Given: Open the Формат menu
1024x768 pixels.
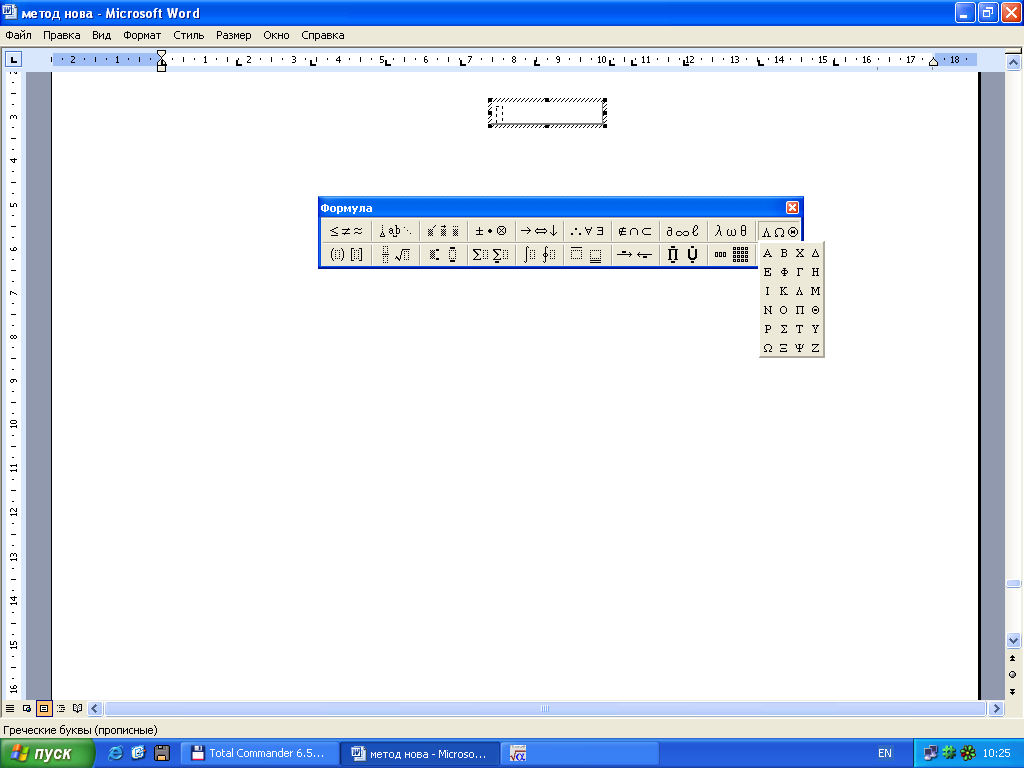Looking at the screenshot, I should (142, 35).
